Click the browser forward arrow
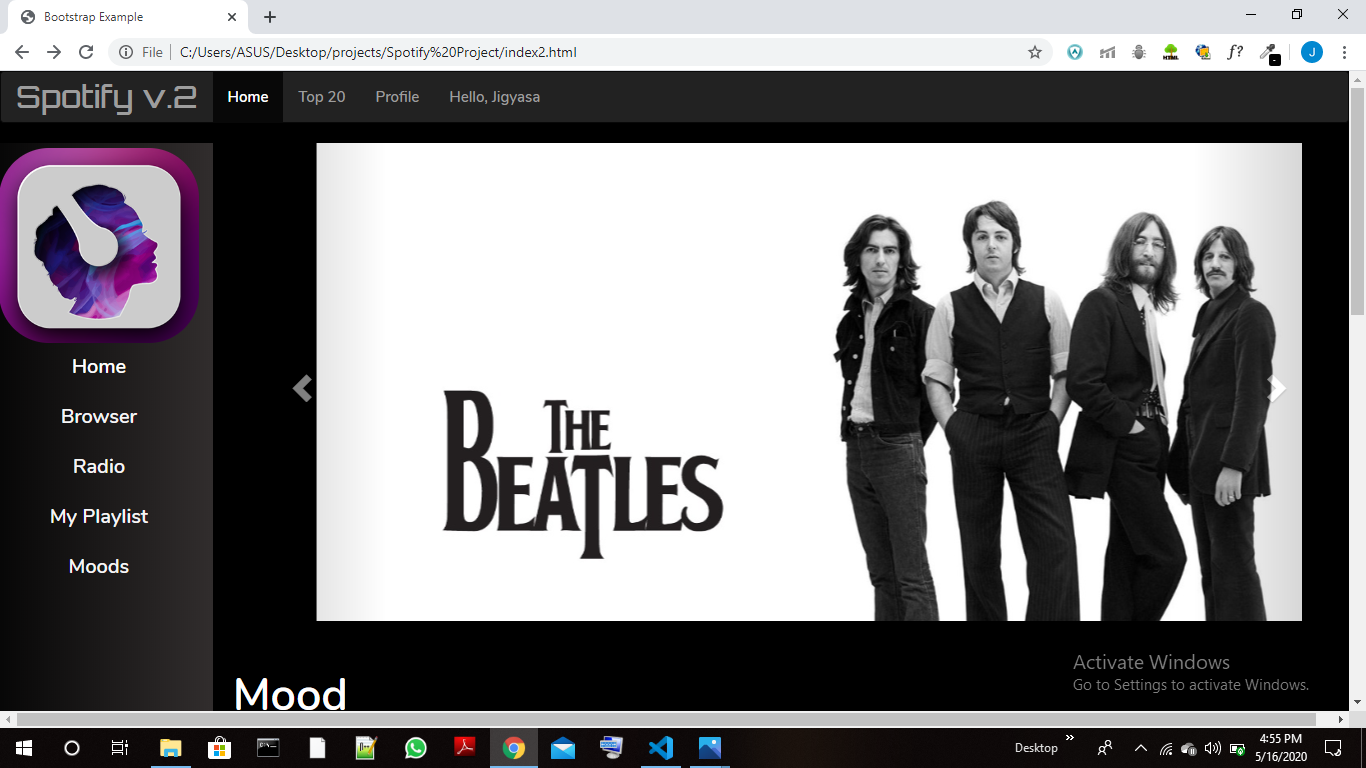The width and height of the screenshot is (1366, 768). pyautogui.click(x=54, y=52)
